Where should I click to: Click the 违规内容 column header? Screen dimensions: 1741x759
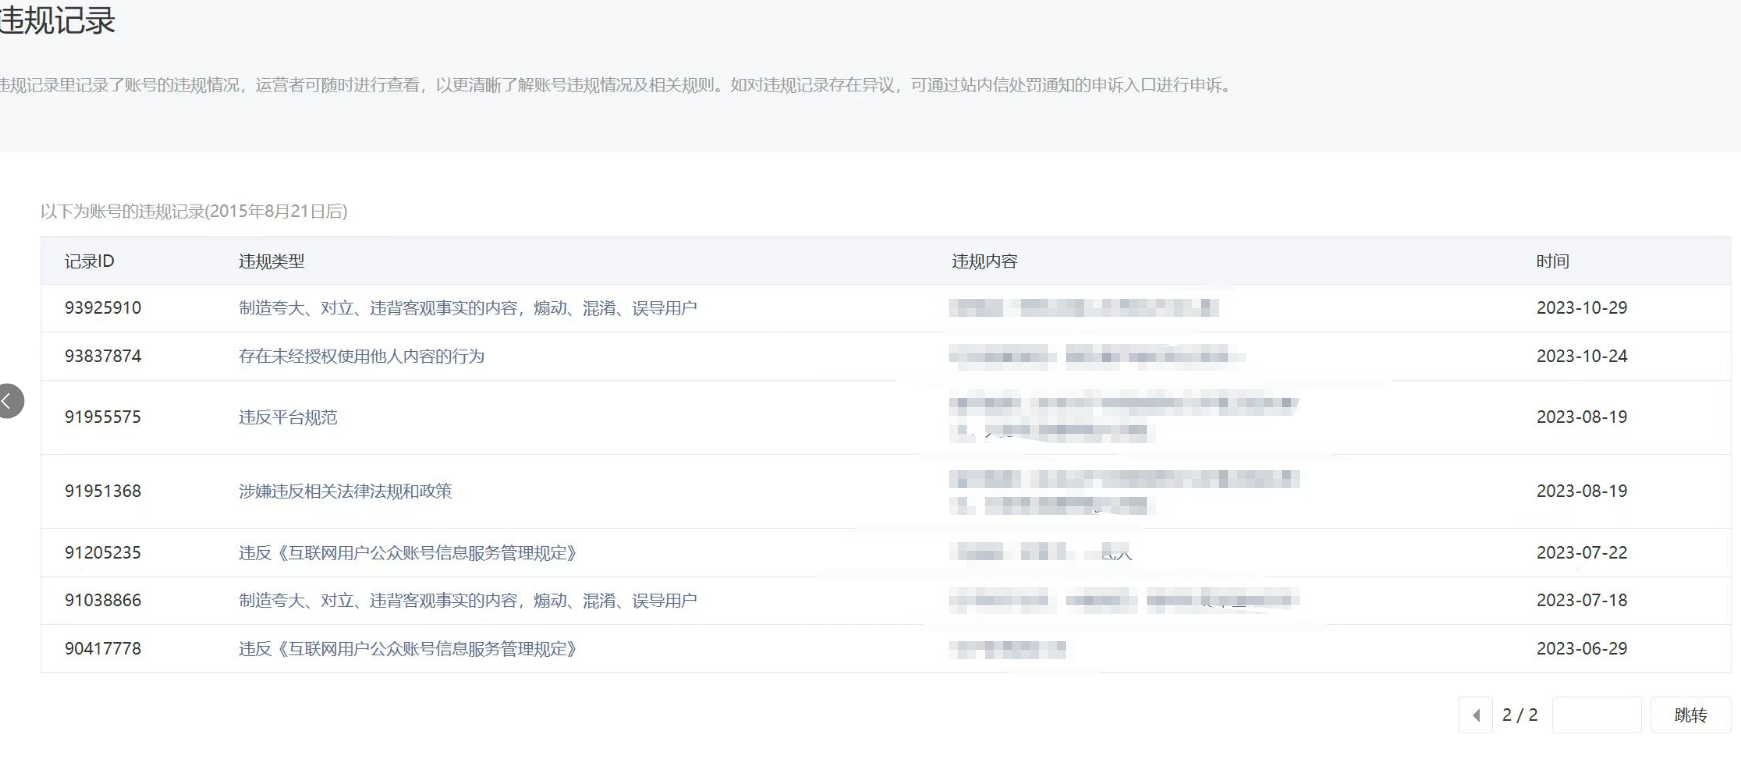(x=985, y=261)
